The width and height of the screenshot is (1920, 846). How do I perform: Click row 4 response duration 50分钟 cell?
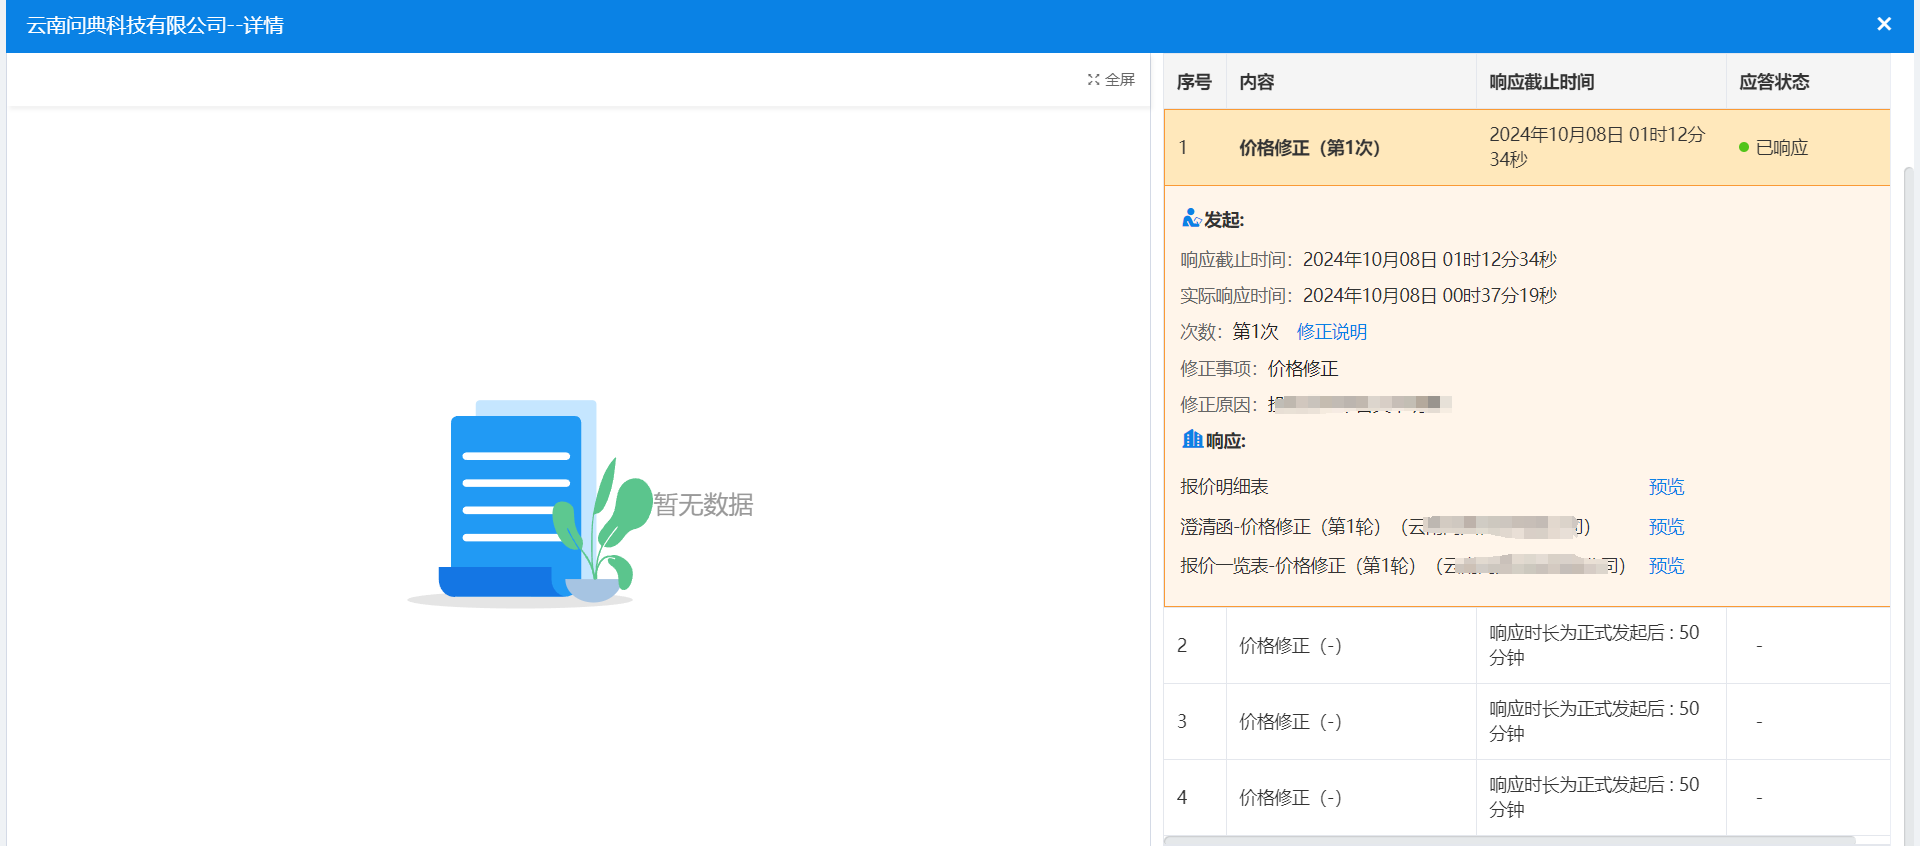[1601, 798]
